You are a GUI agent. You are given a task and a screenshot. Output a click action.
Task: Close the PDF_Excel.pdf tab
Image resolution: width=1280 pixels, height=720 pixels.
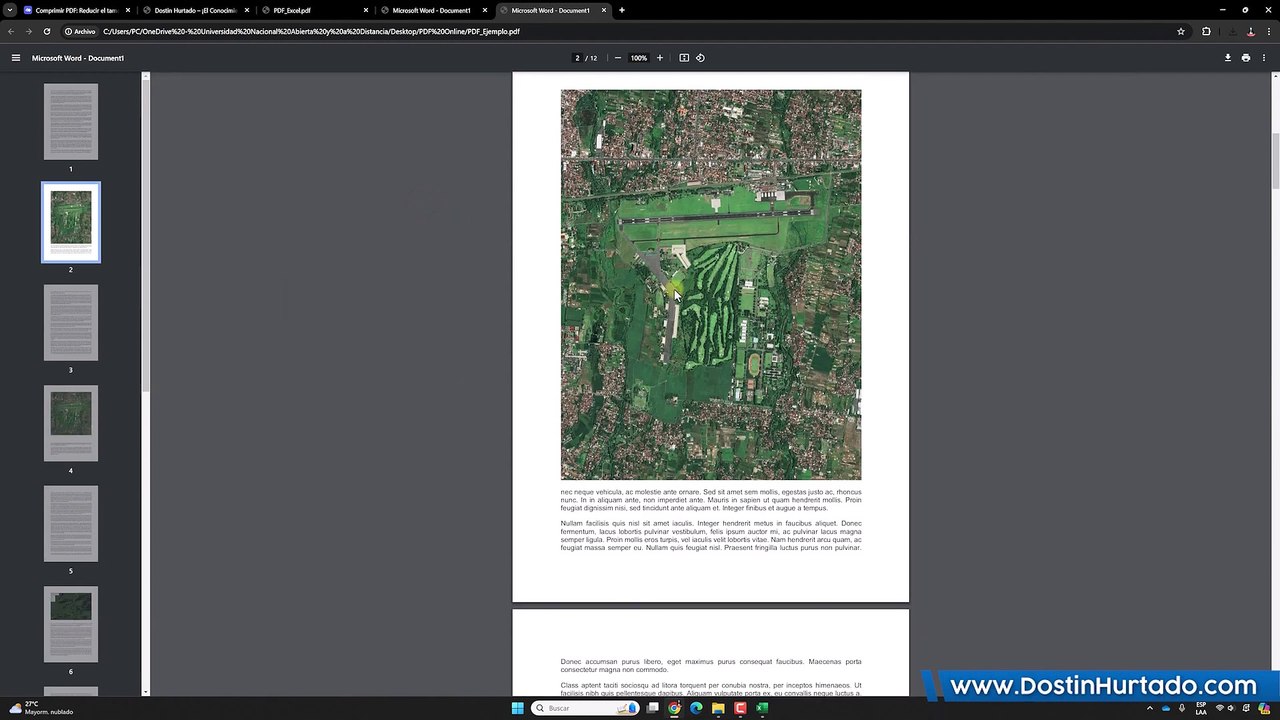[366, 10]
